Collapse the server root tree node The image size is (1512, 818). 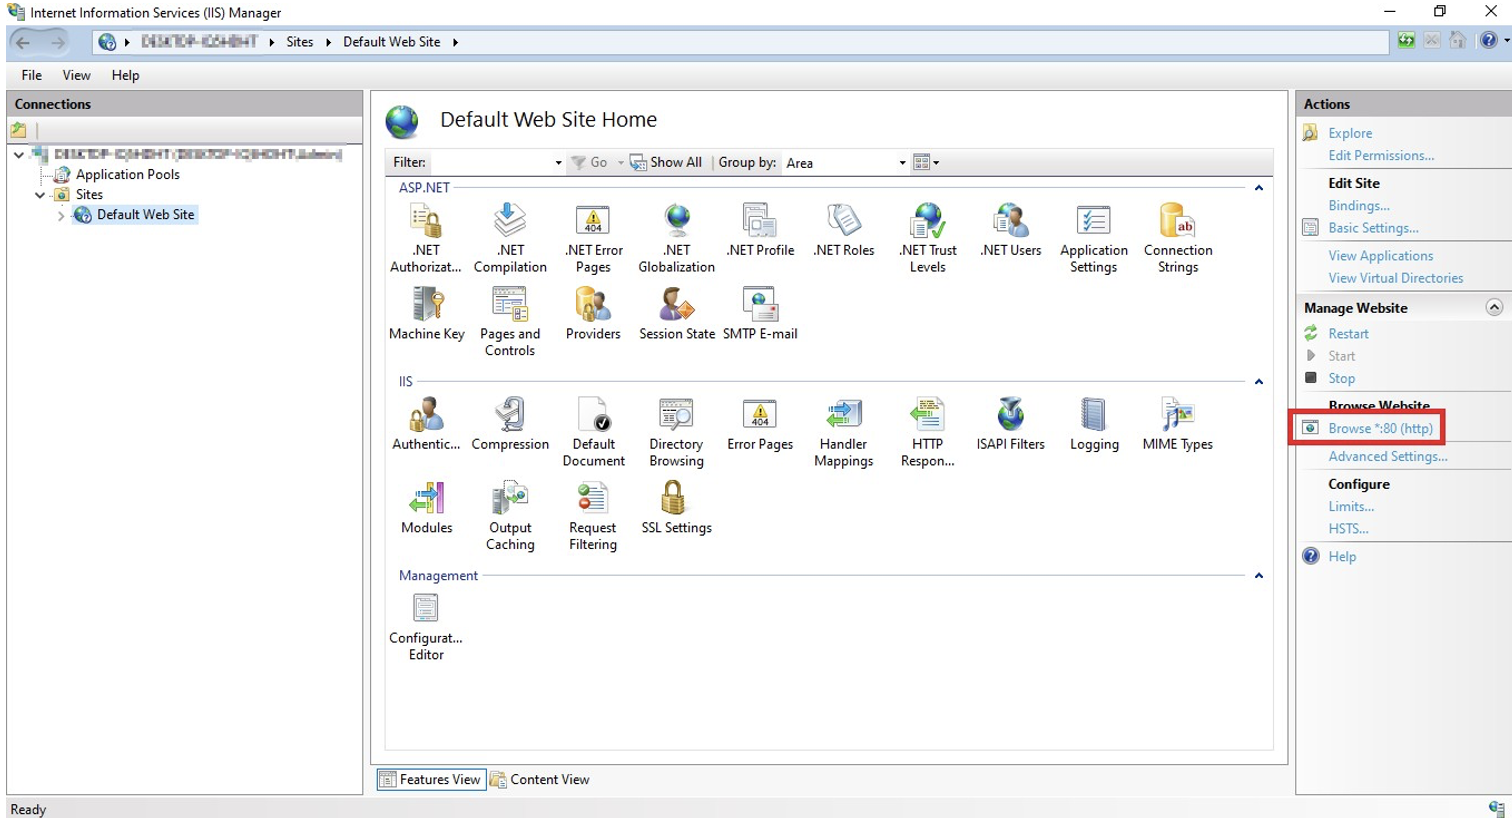(x=19, y=155)
